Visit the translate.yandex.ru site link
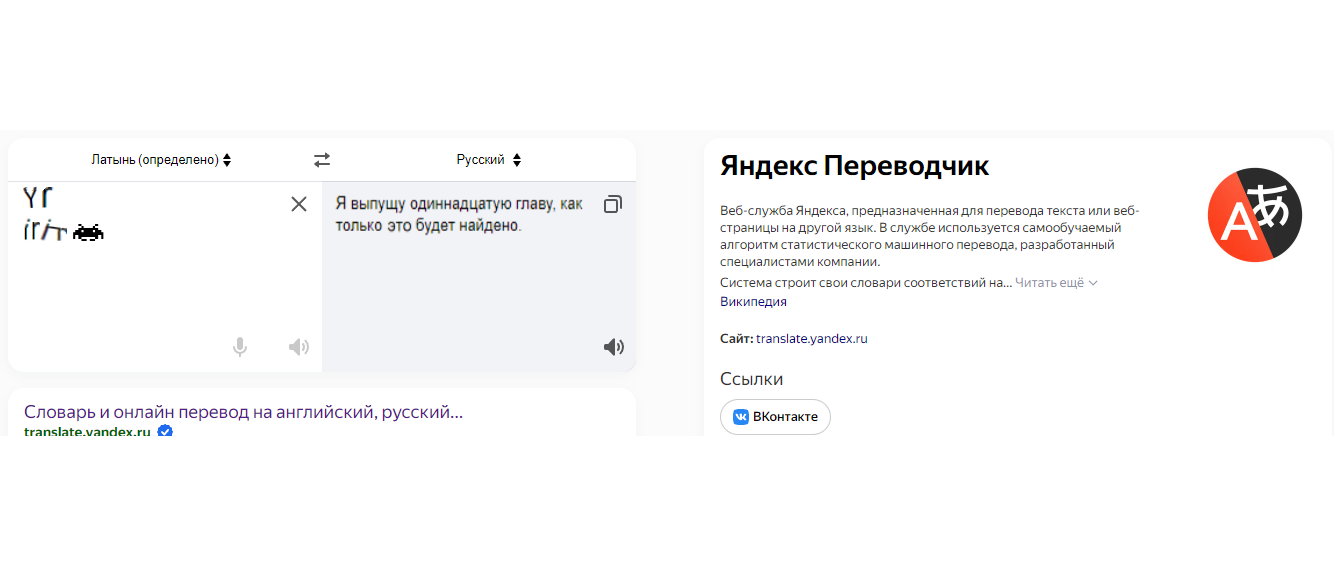The height and width of the screenshot is (566, 1334). pyautogui.click(x=812, y=339)
